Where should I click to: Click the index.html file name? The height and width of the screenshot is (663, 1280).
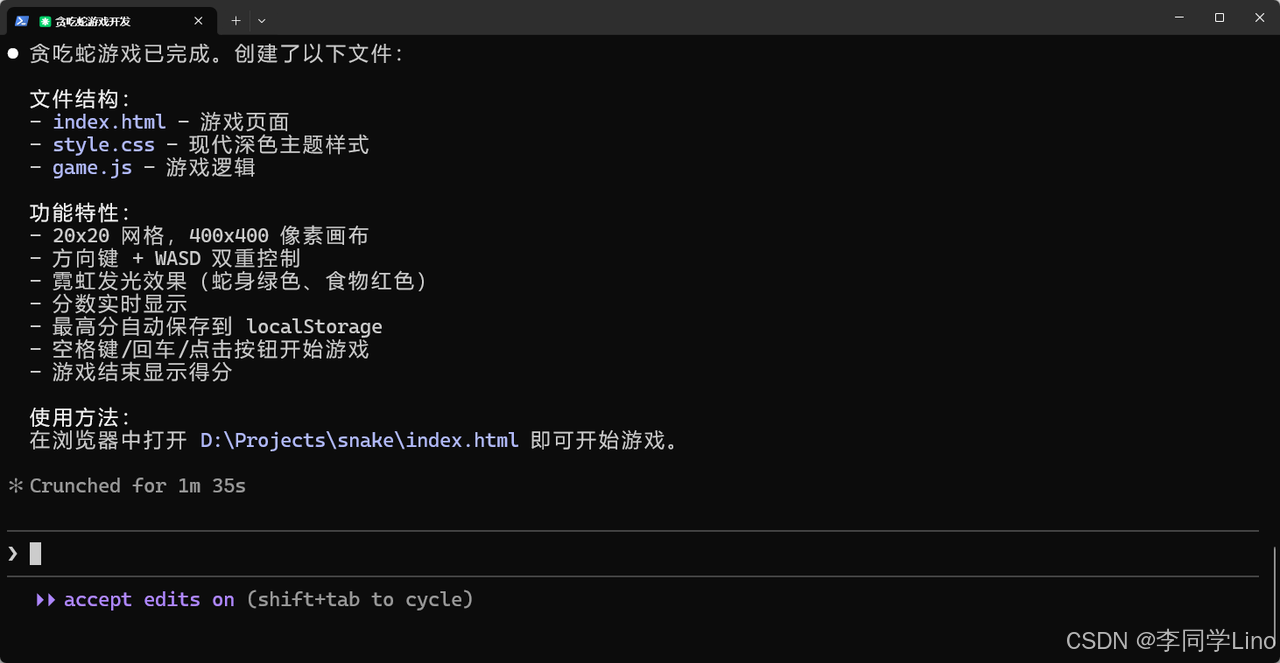click(x=109, y=121)
